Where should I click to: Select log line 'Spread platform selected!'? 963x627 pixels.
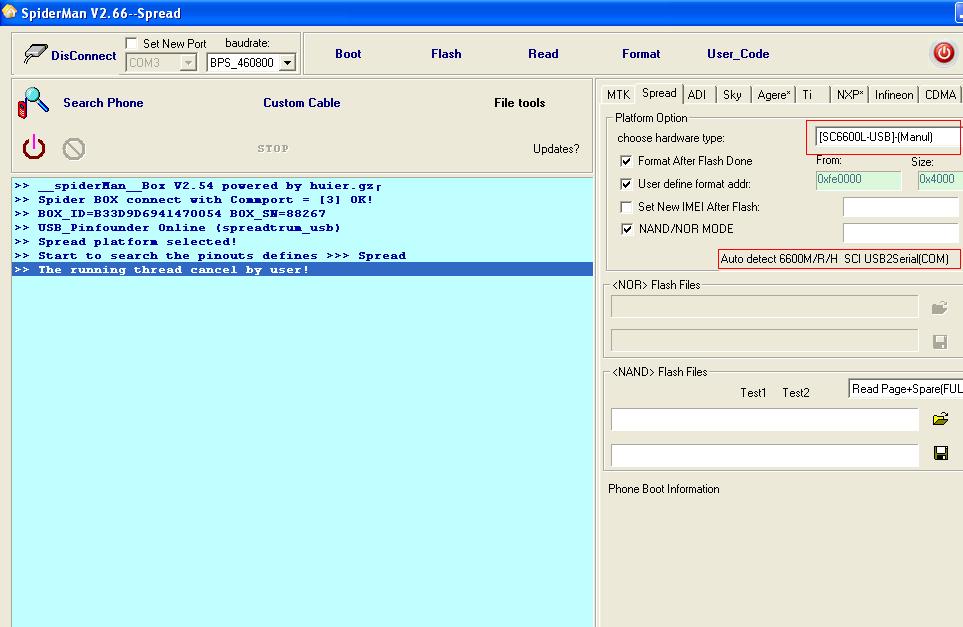coord(302,241)
